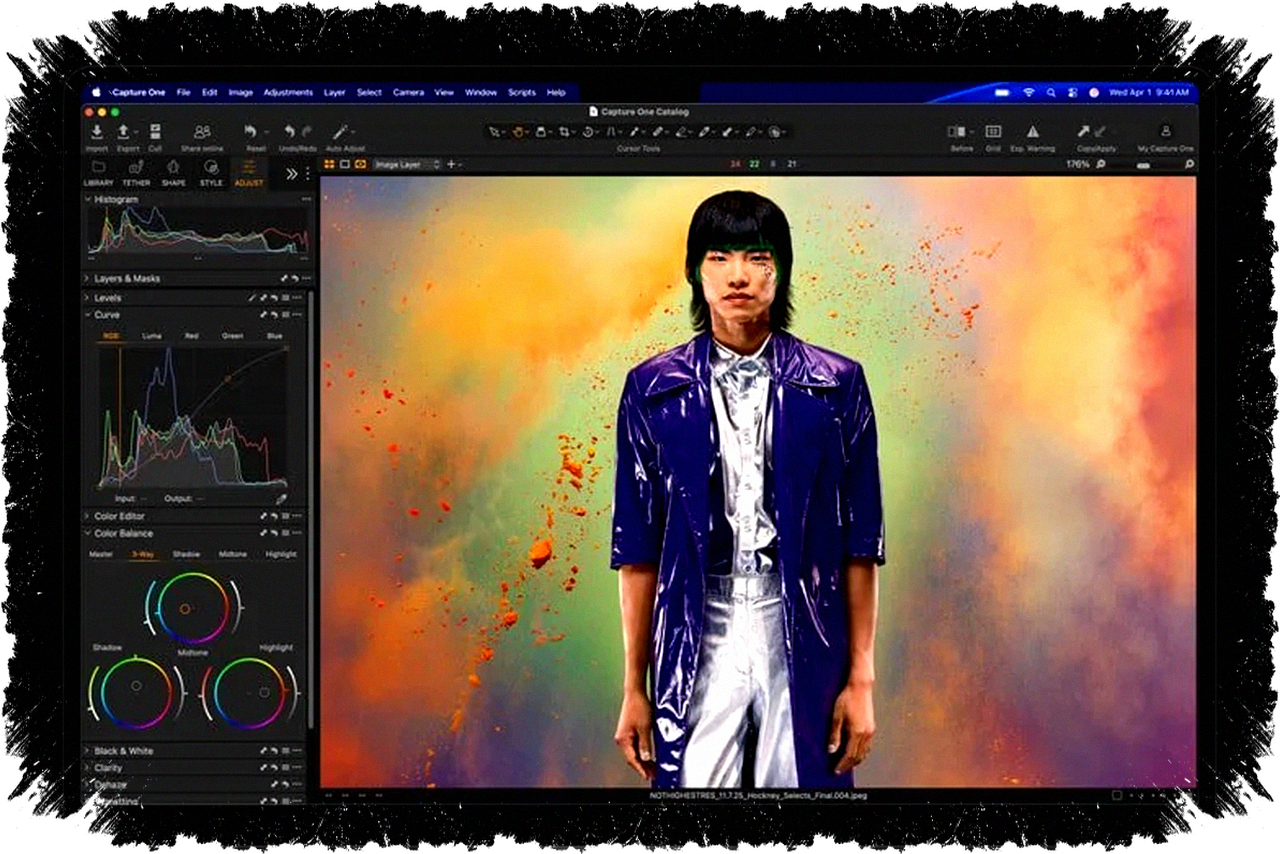Click the Export icon
This screenshot has height=854, width=1280.
[x=124, y=132]
